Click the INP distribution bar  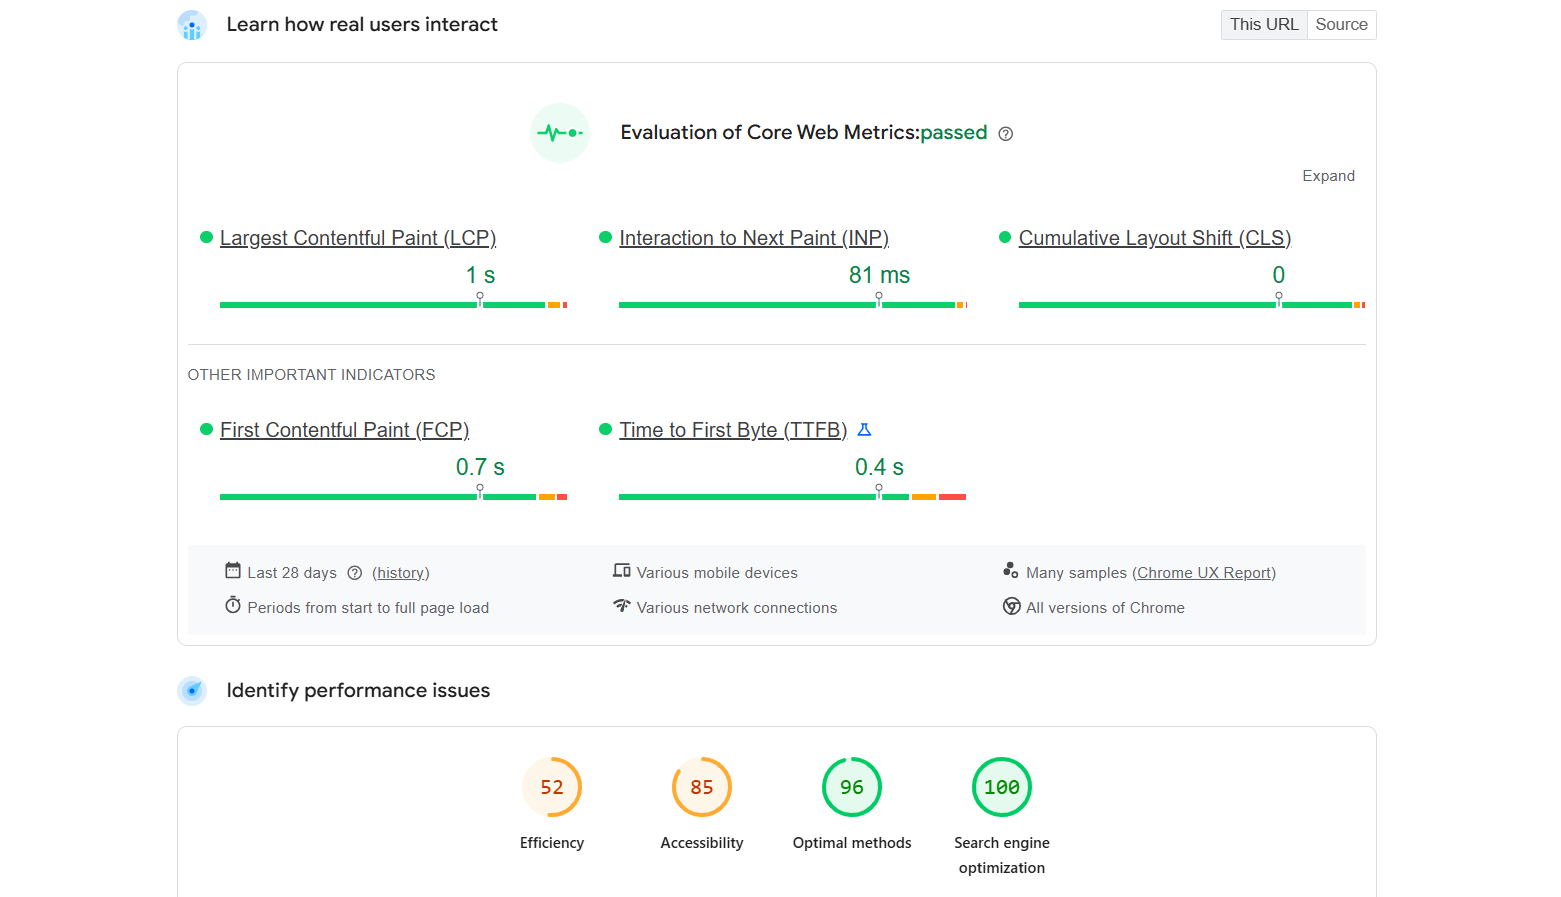click(x=793, y=304)
